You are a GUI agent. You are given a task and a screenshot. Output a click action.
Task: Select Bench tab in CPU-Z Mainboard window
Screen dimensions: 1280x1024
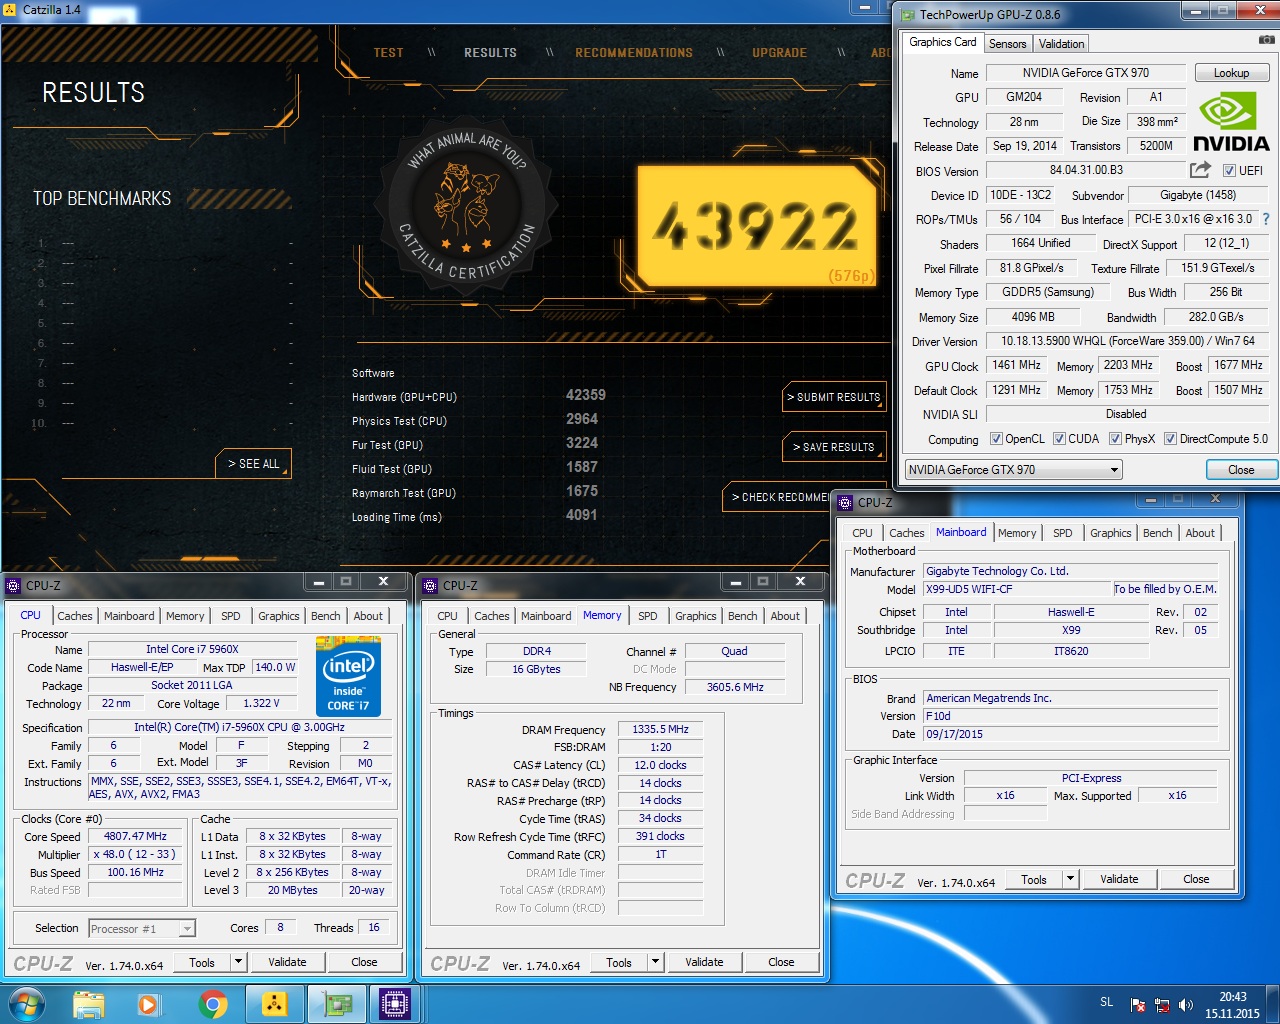pyautogui.click(x=1157, y=533)
